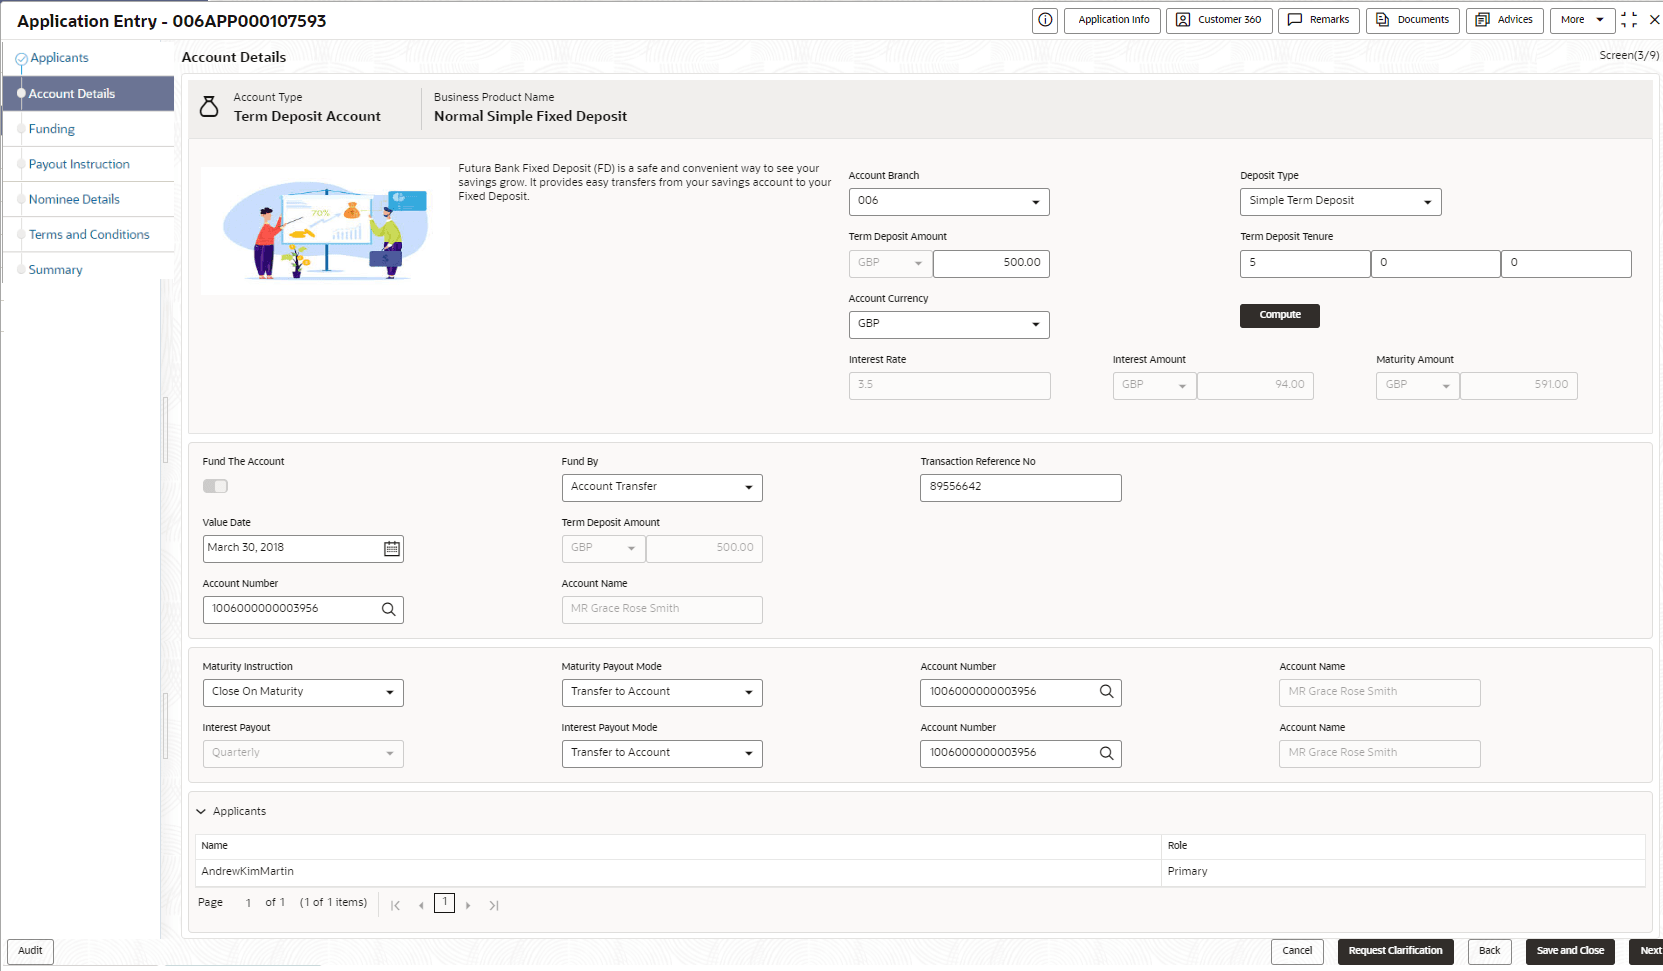
Task: Open the Remarks panel
Action: [1319, 20]
